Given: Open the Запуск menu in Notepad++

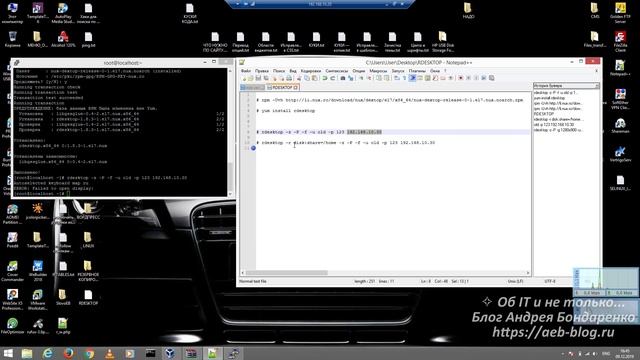Looking at the screenshot, I should tap(398, 71).
